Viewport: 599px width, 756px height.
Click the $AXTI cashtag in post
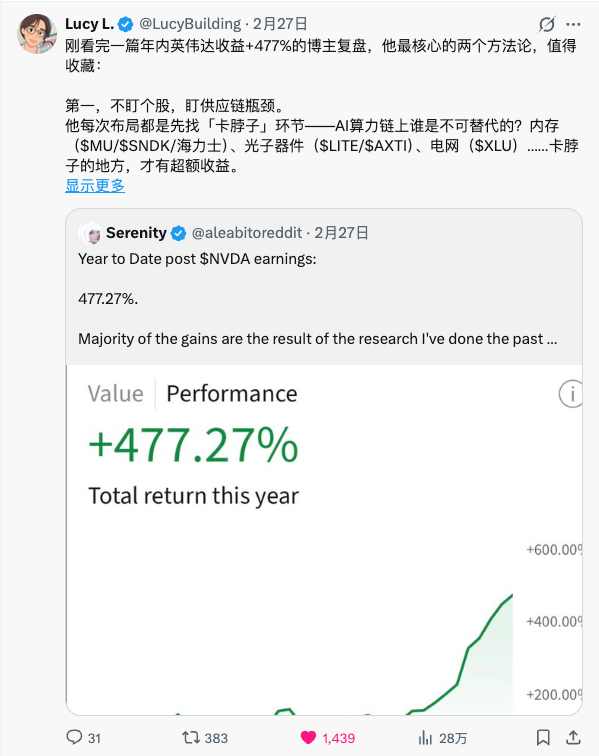[386, 146]
